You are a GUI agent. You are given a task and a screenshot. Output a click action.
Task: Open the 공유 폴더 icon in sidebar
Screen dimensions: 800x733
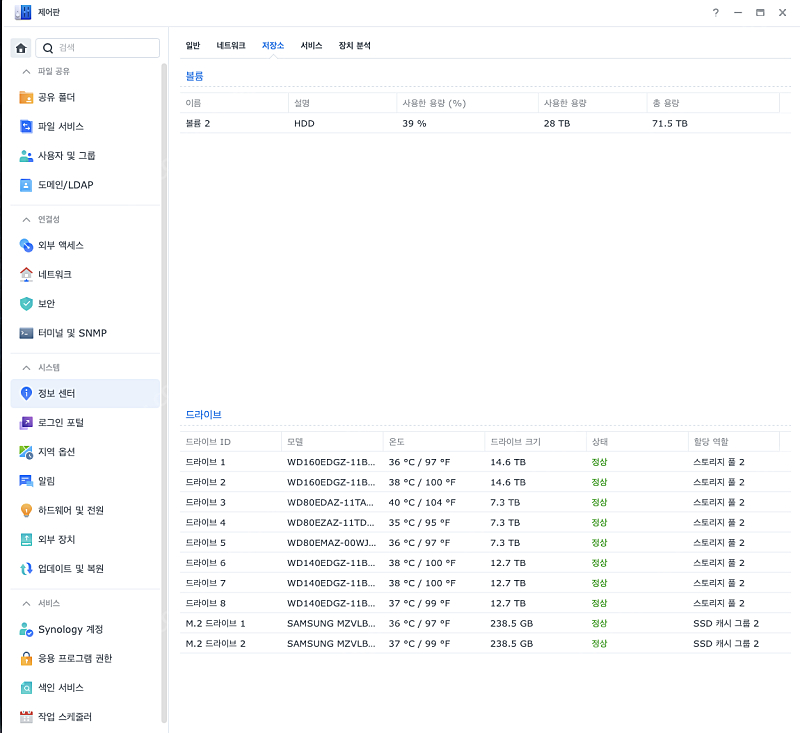(25, 97)
